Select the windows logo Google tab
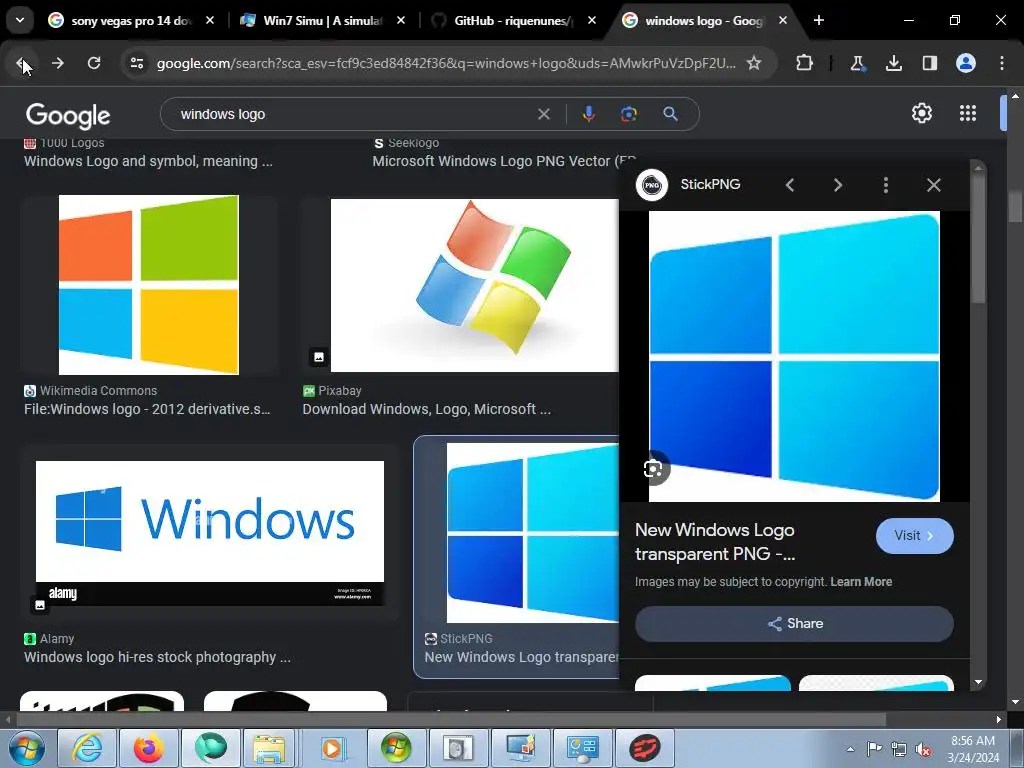This screenshot has height=768, width=1024. click(x=703, y=21)
